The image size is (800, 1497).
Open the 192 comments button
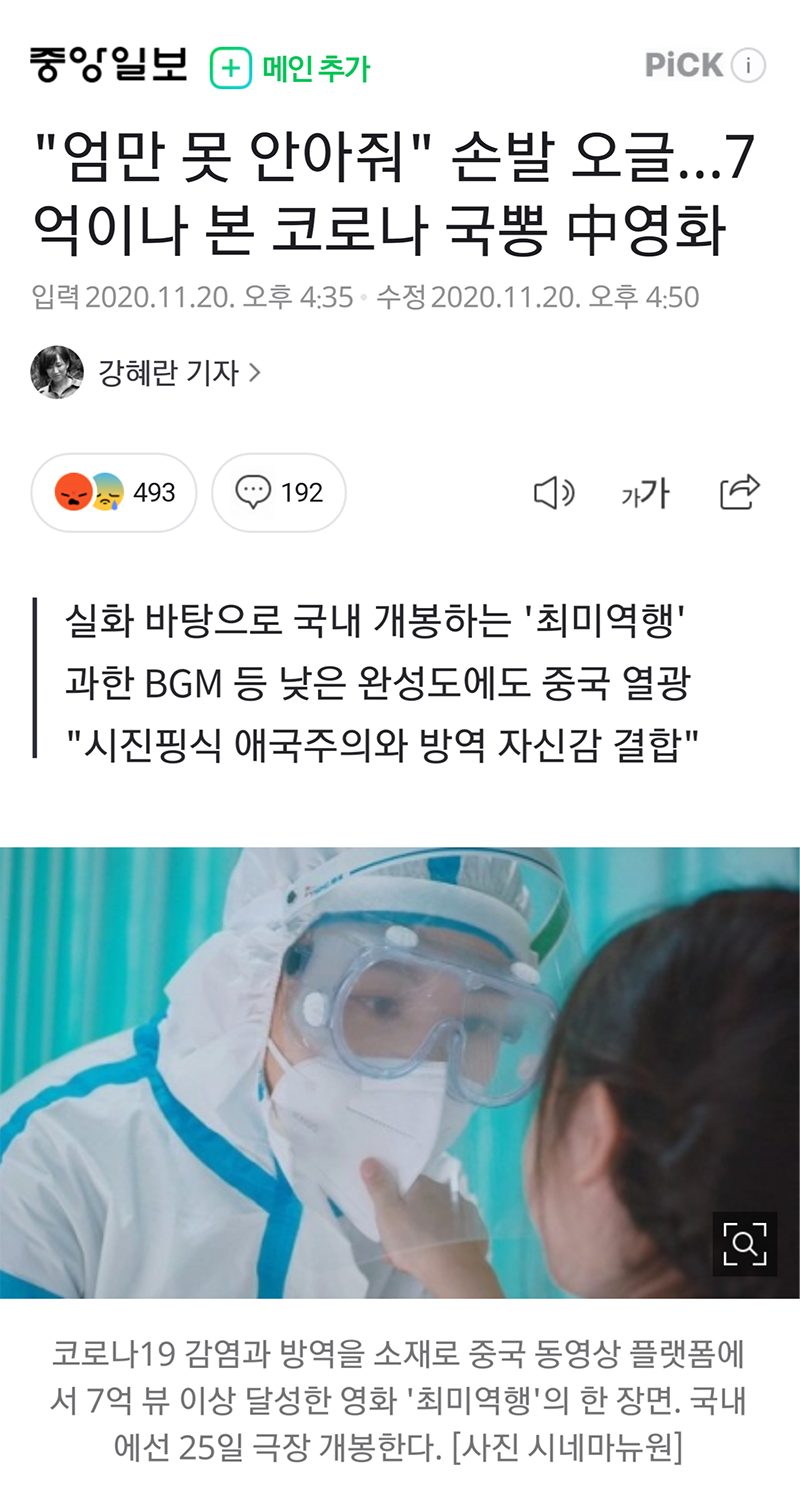279,492
